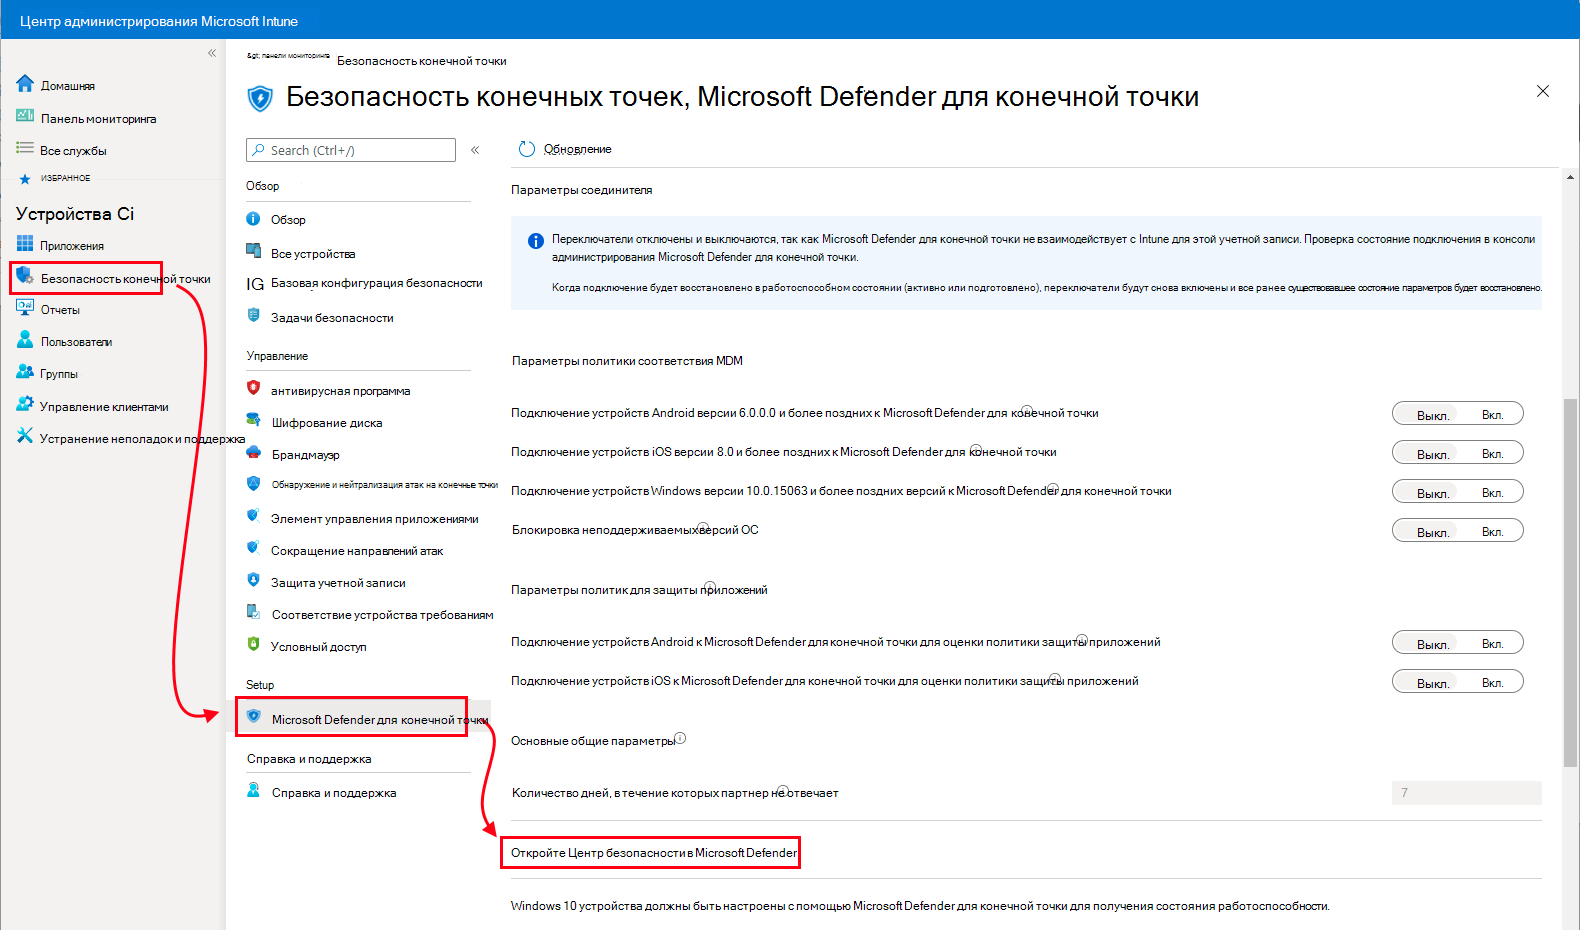Click Откройте Центр безопасности Microsoft Defender link

654,853
